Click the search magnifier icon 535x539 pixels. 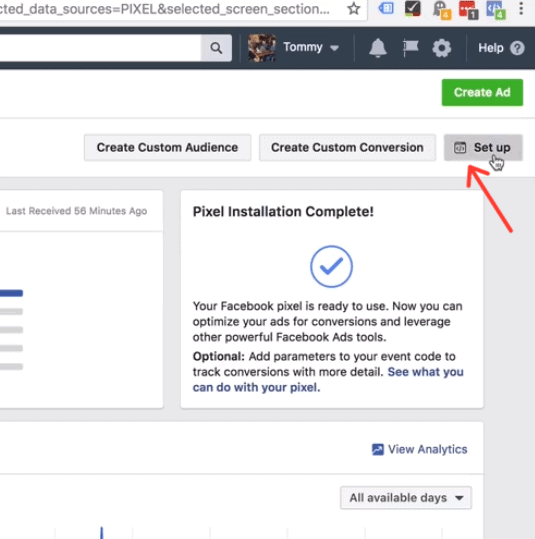(x=216, y=48)
